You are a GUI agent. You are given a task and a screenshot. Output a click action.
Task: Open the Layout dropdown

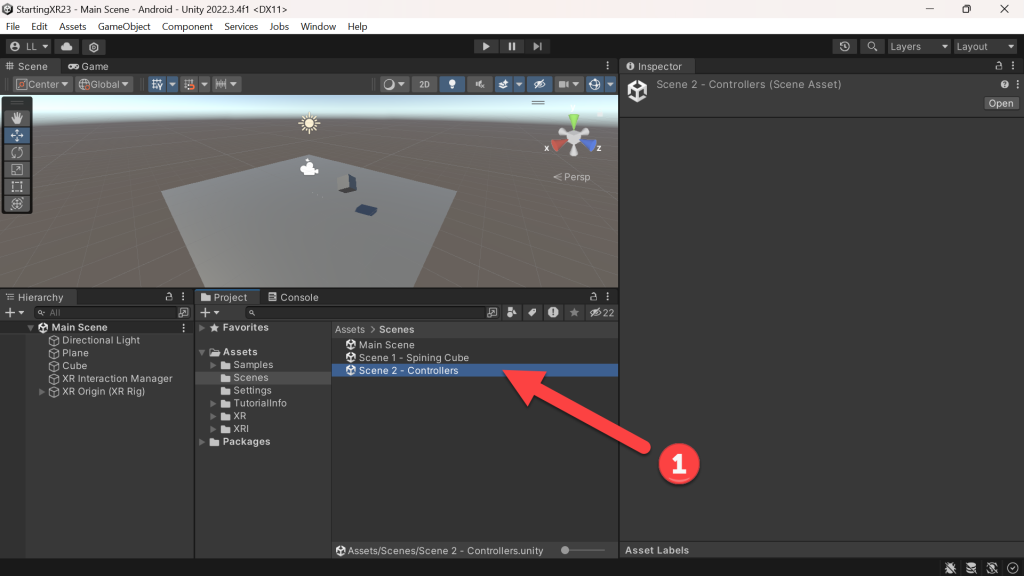click(985, 46)
